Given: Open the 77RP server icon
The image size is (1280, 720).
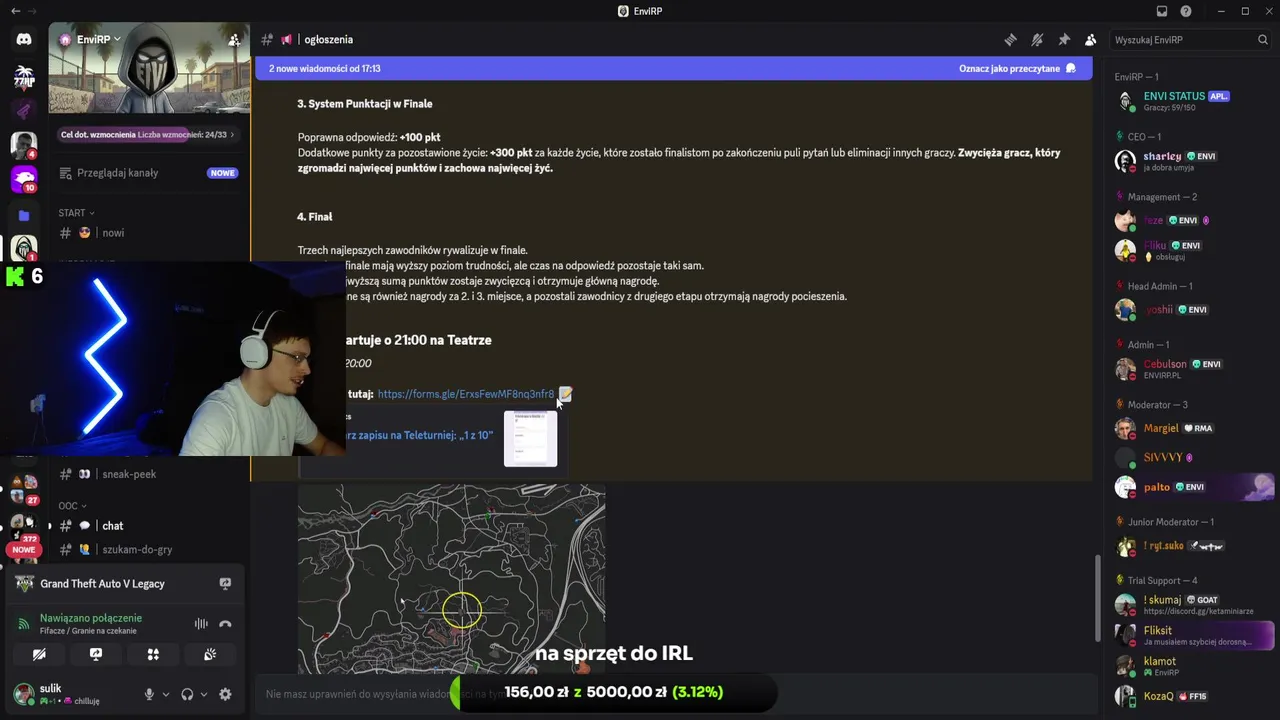Looking at the screenshot, I should pyautogui.click(x=24, y=77).
